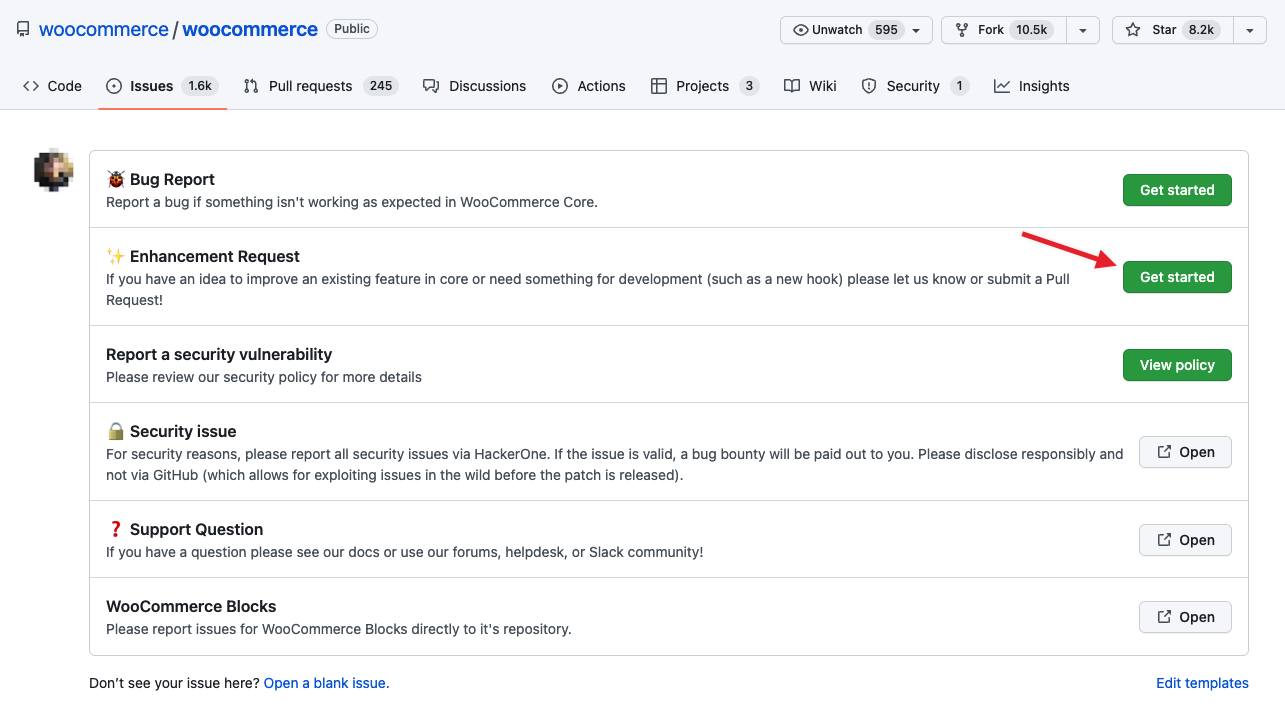Open the Star dropdown menu
Image resolution: width=1285 pixels, height=722 pixels.
point(1249,29)
